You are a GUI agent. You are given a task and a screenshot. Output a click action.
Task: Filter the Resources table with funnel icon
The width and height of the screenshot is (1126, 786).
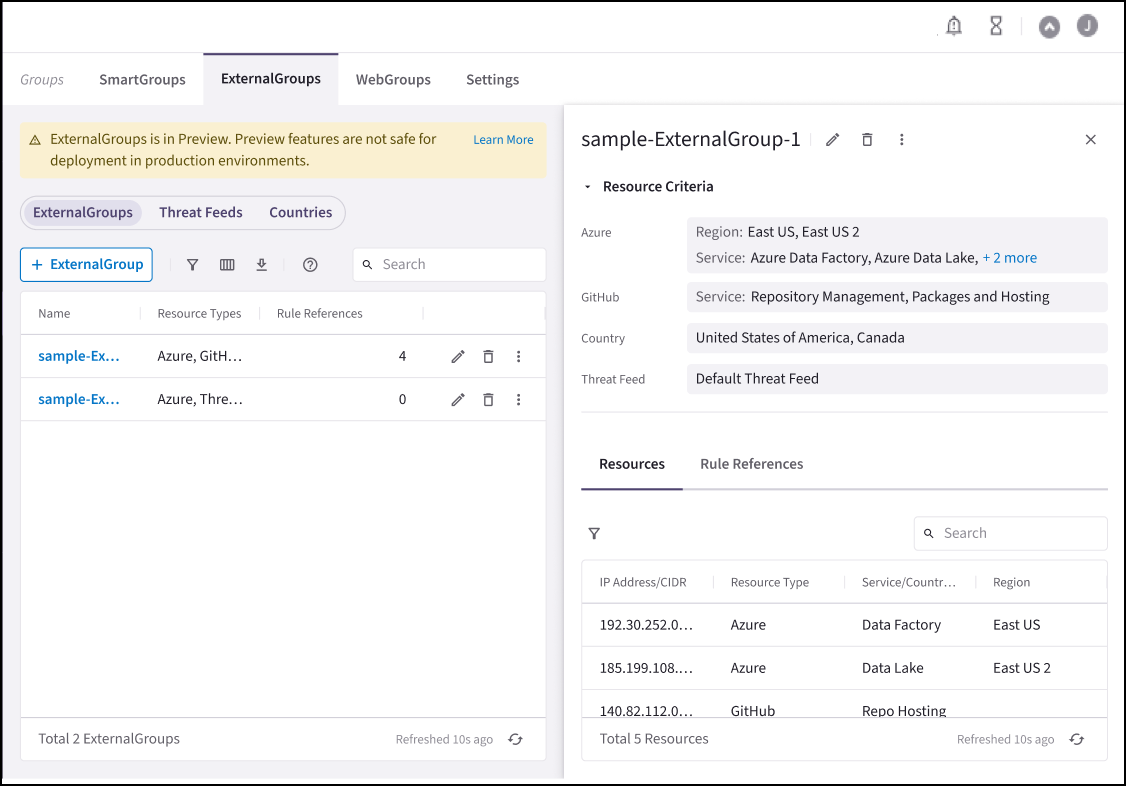click(594, 534)
